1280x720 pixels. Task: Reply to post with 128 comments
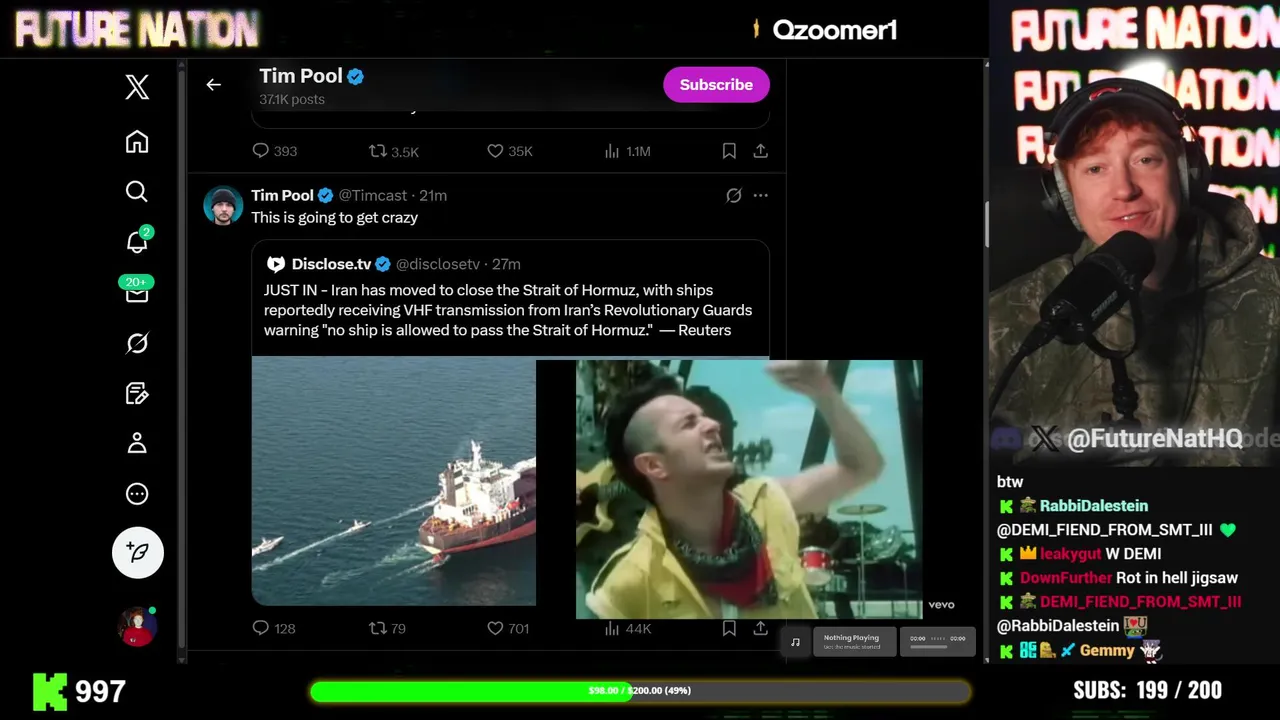pyautogui.click(x=273, y=628)
